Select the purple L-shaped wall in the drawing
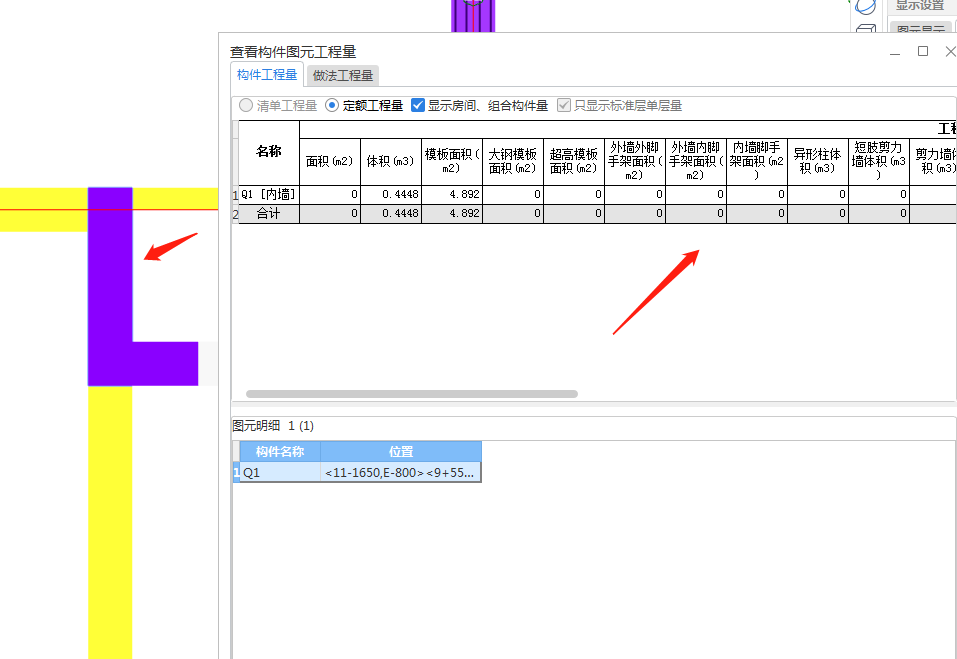Image resolution: width=957 pixels, height=659 pixels. click(110, 287)
